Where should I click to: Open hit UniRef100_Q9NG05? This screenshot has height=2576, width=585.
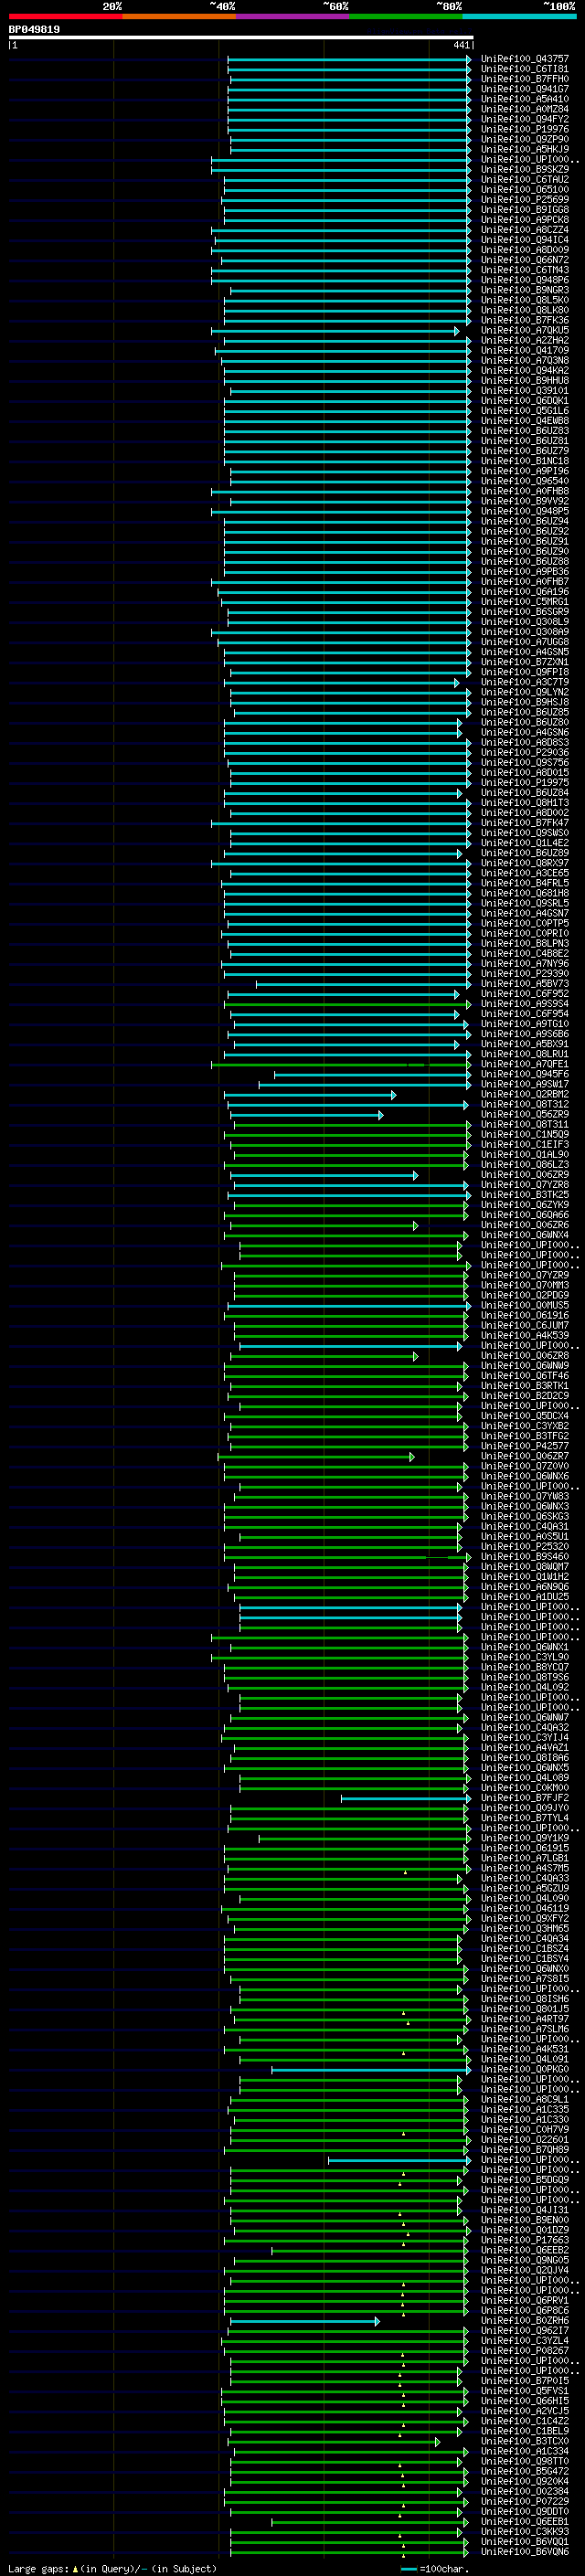524,2260
